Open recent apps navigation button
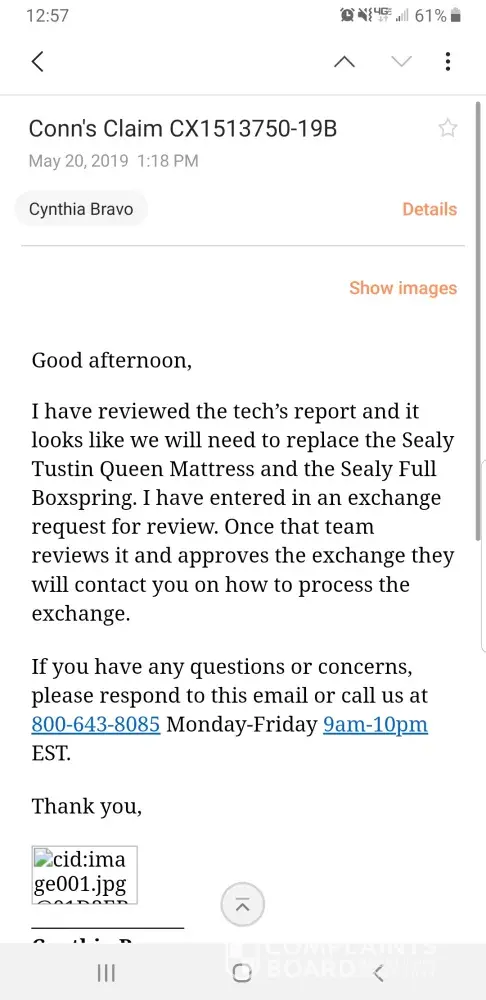Viewport: 486px width, 1000px height. [106, 973]
